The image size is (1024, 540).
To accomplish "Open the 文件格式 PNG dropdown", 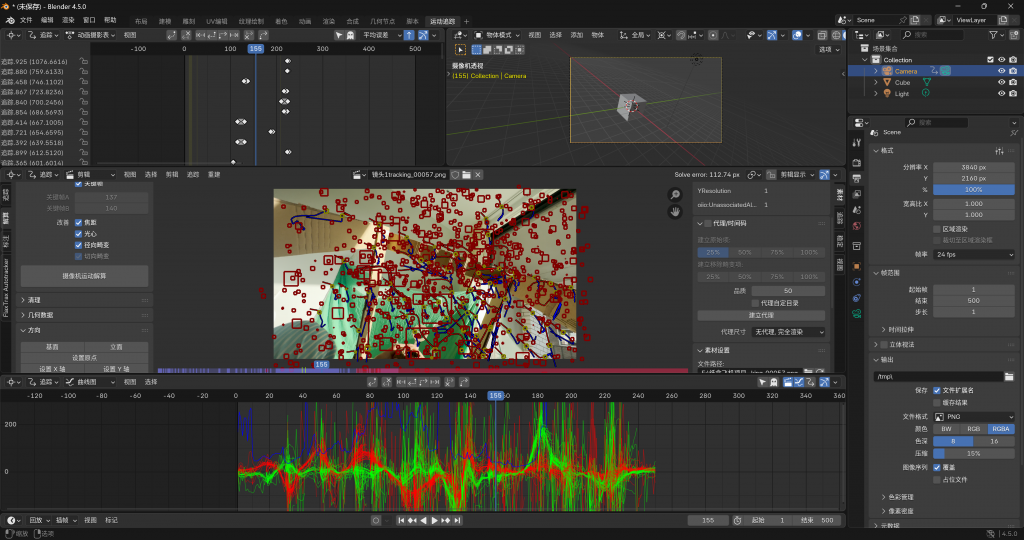I will (x=973, y=416).
